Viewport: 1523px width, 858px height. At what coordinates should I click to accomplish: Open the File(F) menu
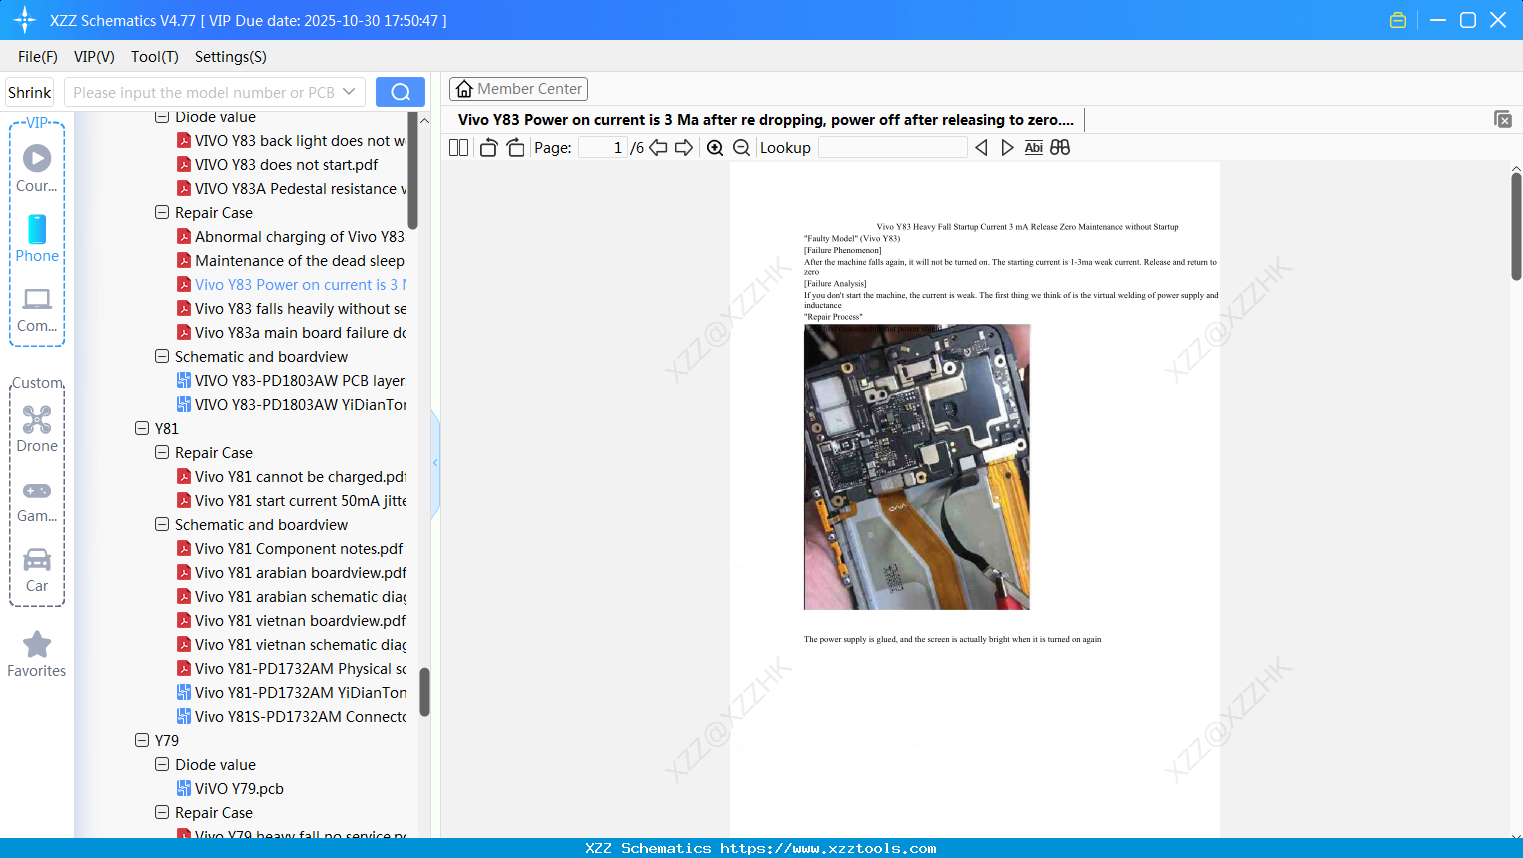pyautogui.click(x=38, y=57)
